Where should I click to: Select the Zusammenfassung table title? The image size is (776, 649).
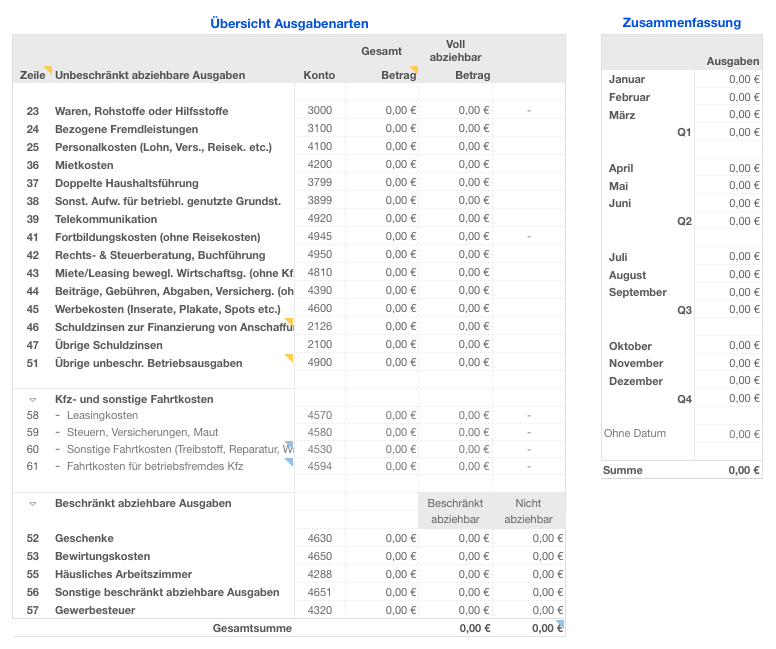[x=681, y=22]
